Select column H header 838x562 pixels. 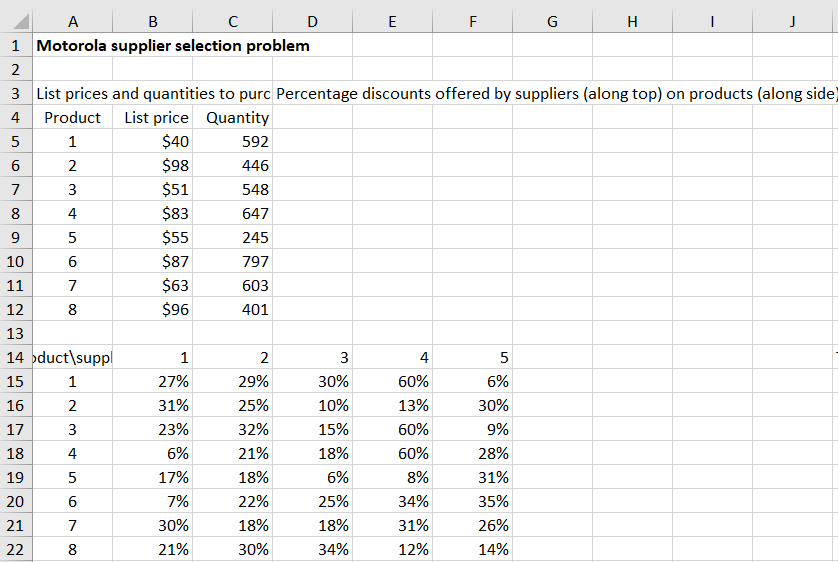(x=632, y=22)
